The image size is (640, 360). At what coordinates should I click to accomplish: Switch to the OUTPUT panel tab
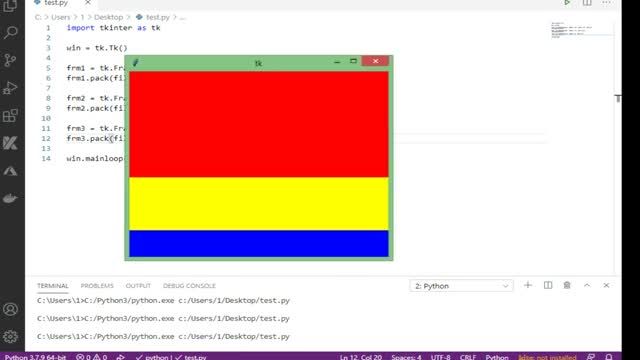pos(138,286)
